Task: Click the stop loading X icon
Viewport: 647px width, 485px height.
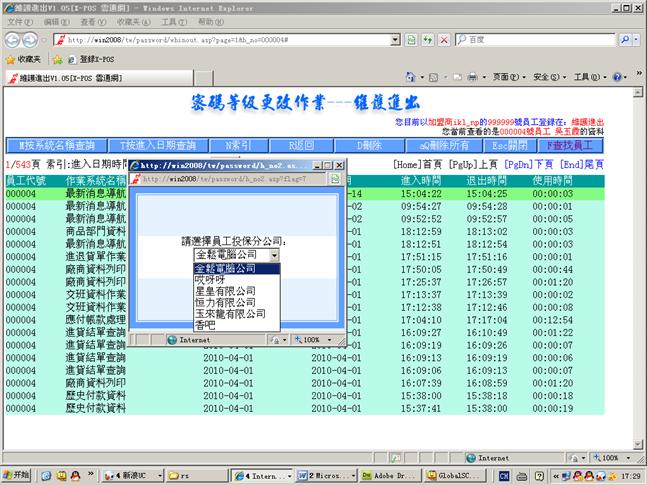Action: tap(443, 39)
